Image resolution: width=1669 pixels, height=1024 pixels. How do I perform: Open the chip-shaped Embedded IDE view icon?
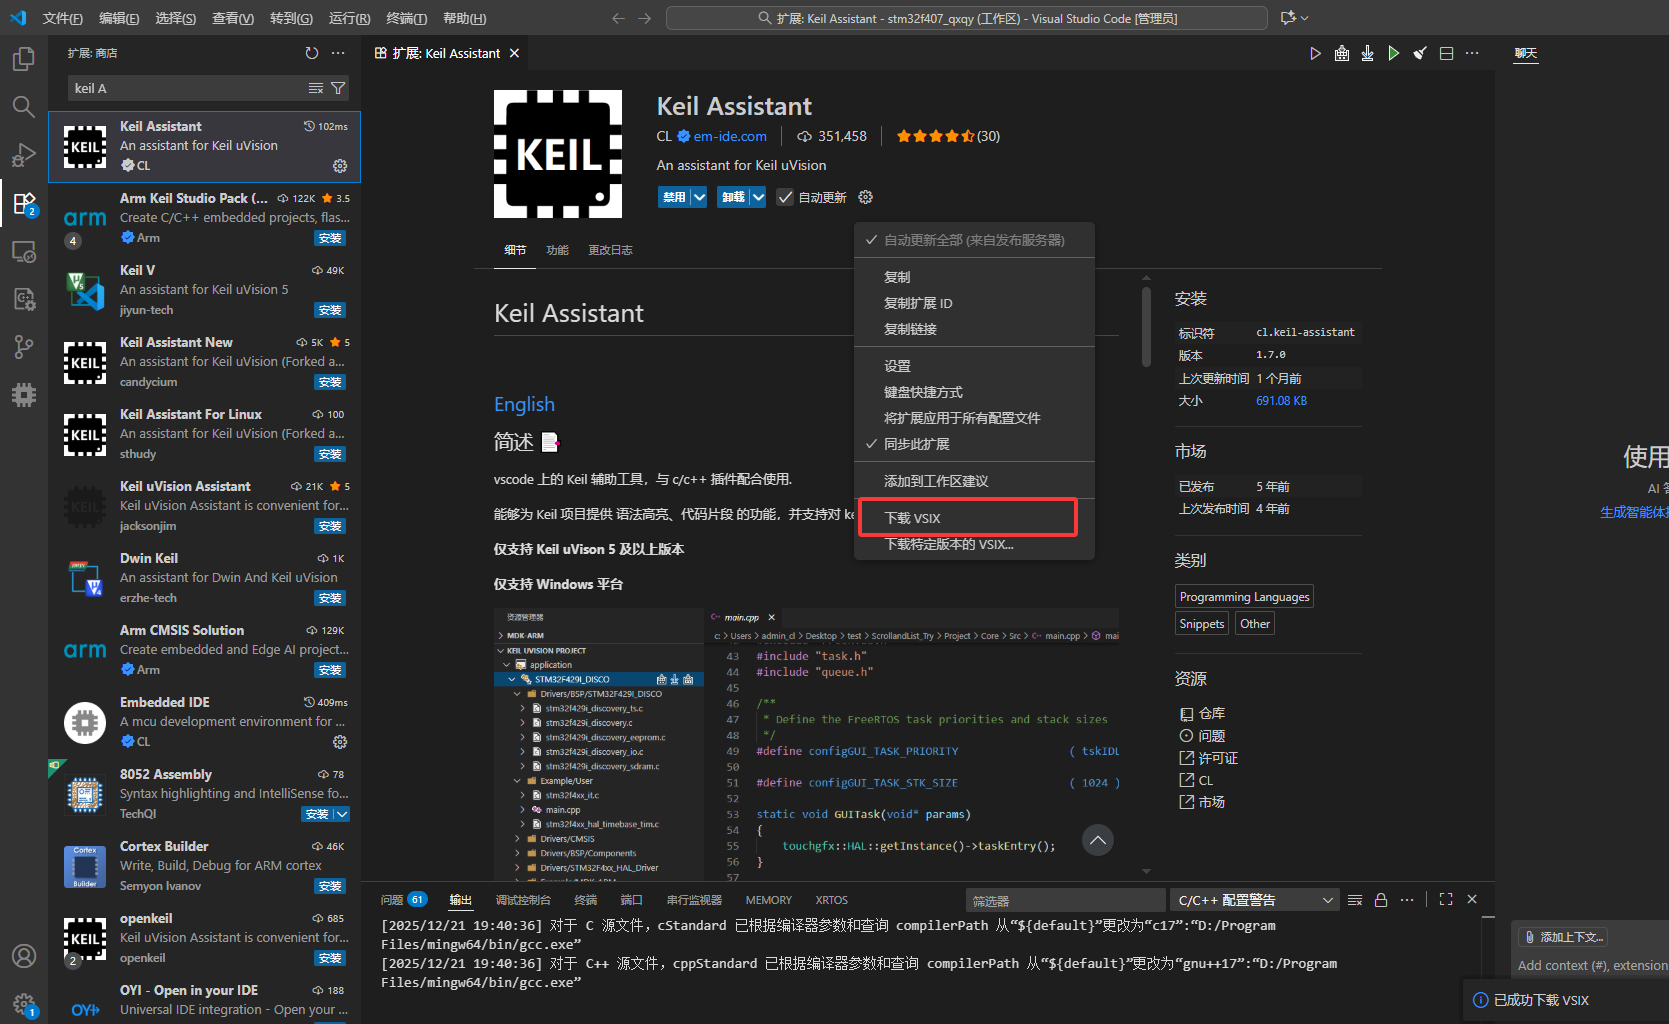pos(24,395)
